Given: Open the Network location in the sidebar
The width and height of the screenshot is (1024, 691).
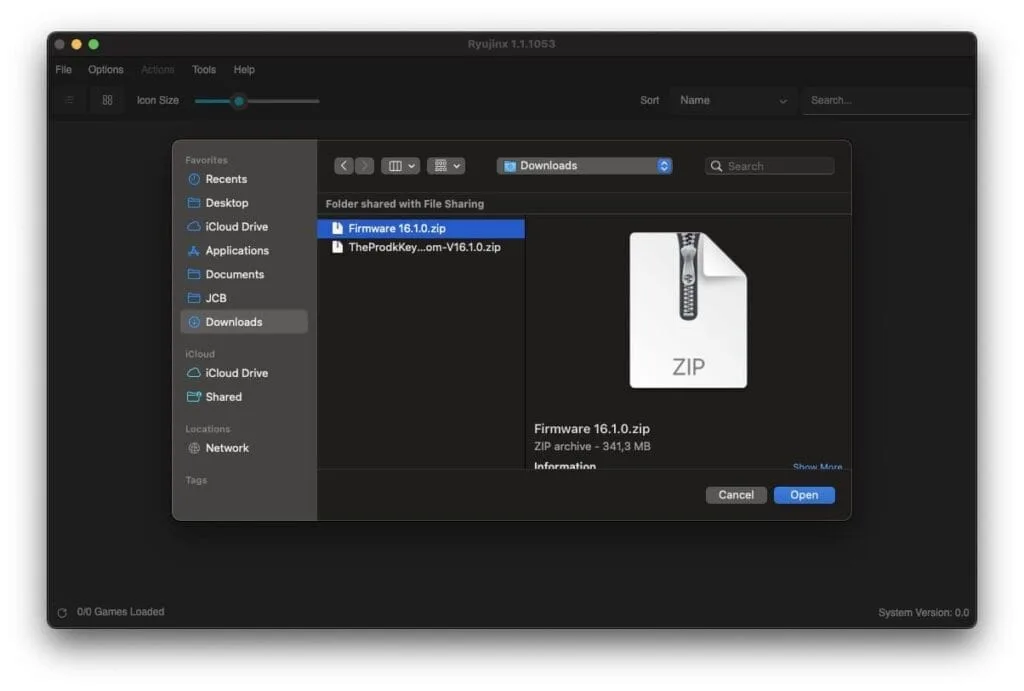Looking at the screenshot, I should [x=228, y=448].
